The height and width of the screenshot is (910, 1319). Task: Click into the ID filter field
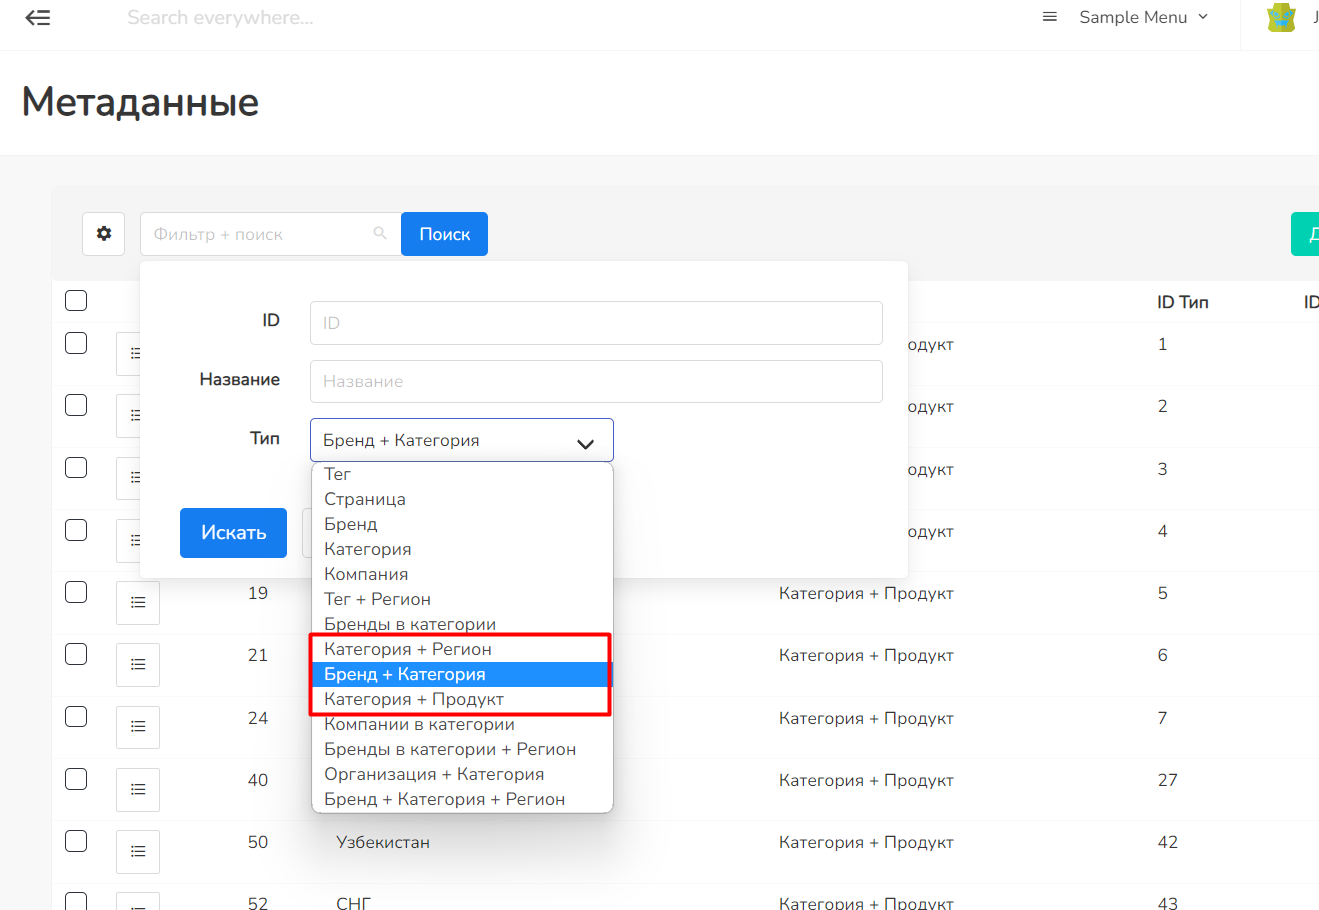596,323
